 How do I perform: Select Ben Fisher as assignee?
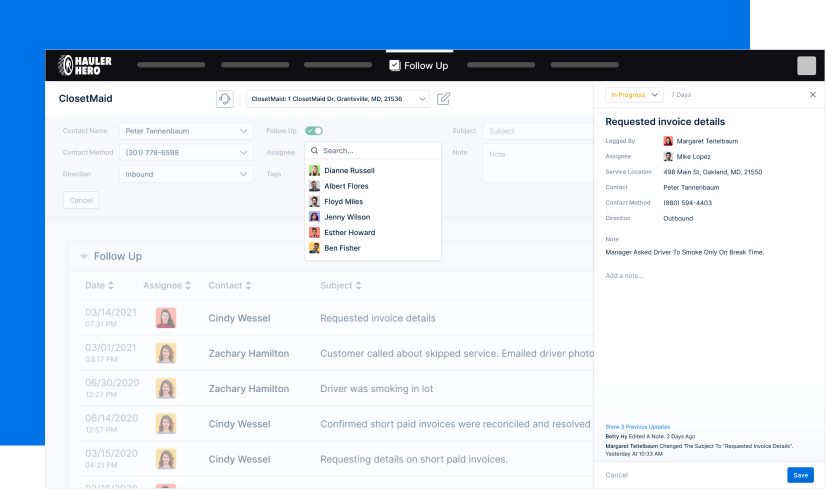click(373, 248)
